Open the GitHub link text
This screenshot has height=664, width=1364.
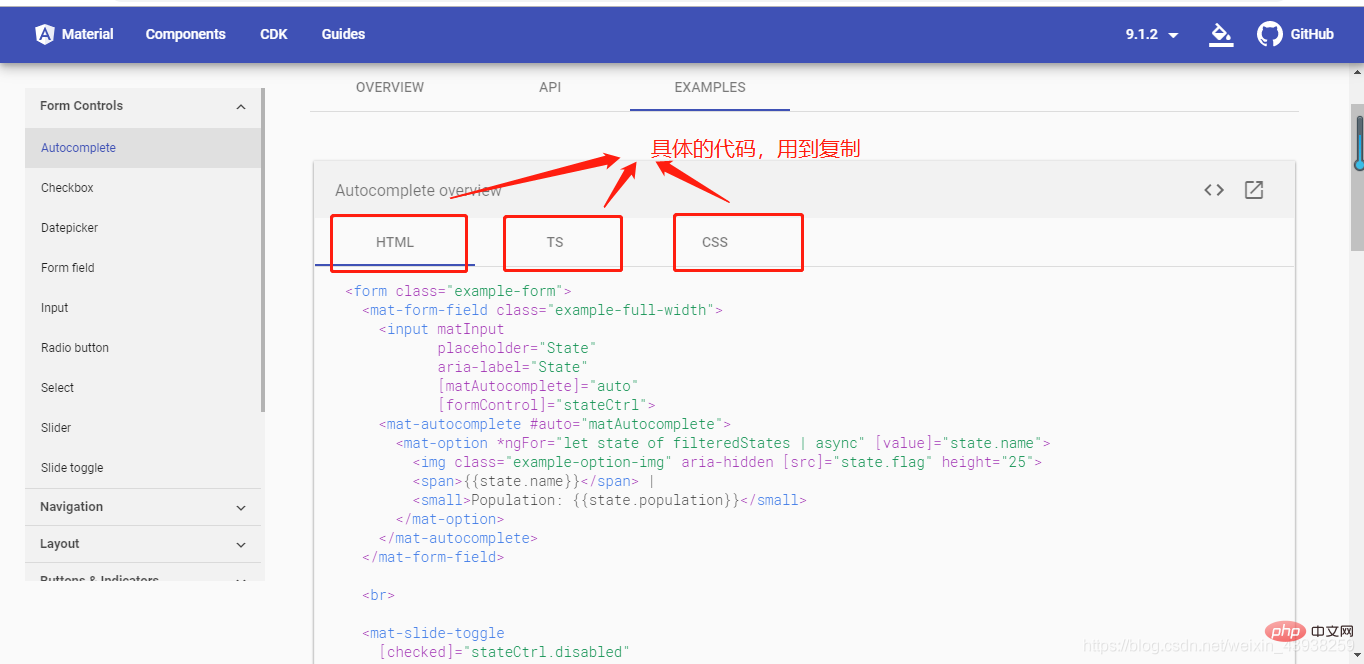point(1312,34)
